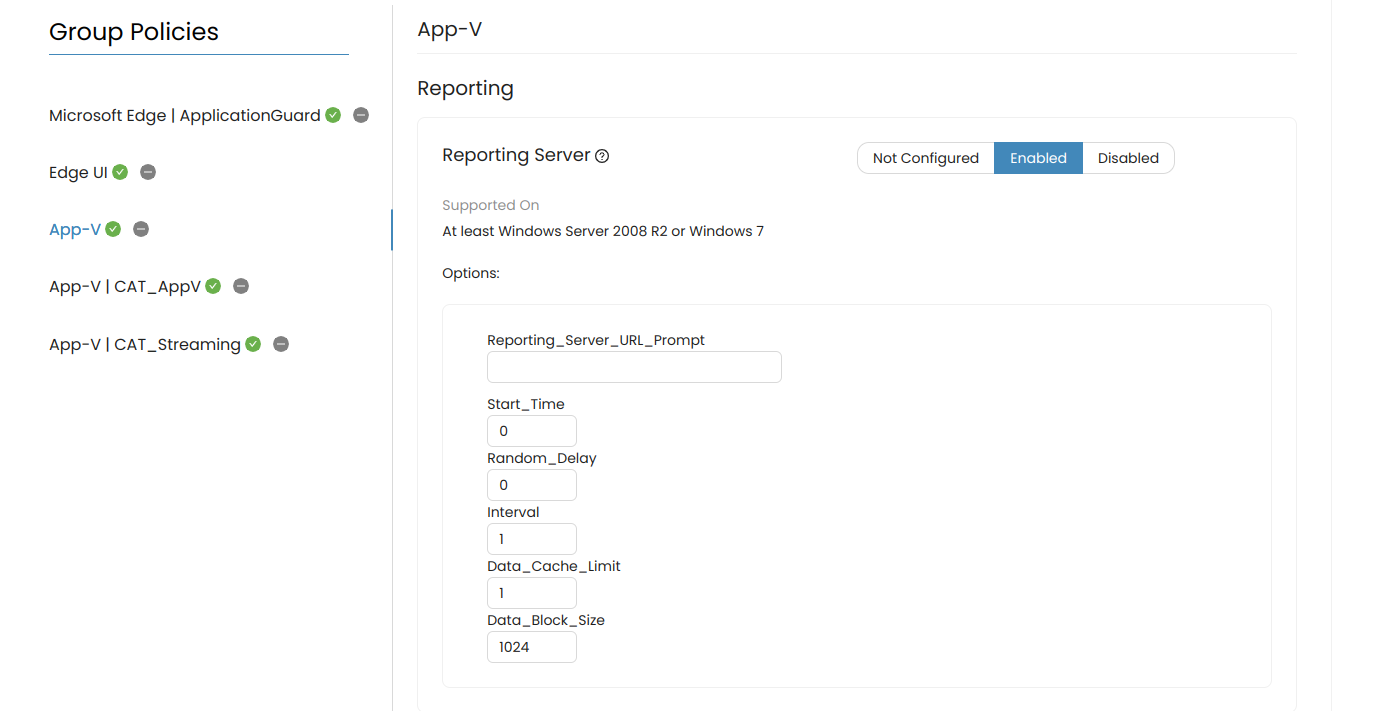The width and height of the screenshot is (1380, 711).
Task: Click help icon beside Reporting Server
Action: pyautogui.click(x=602, y=156)
